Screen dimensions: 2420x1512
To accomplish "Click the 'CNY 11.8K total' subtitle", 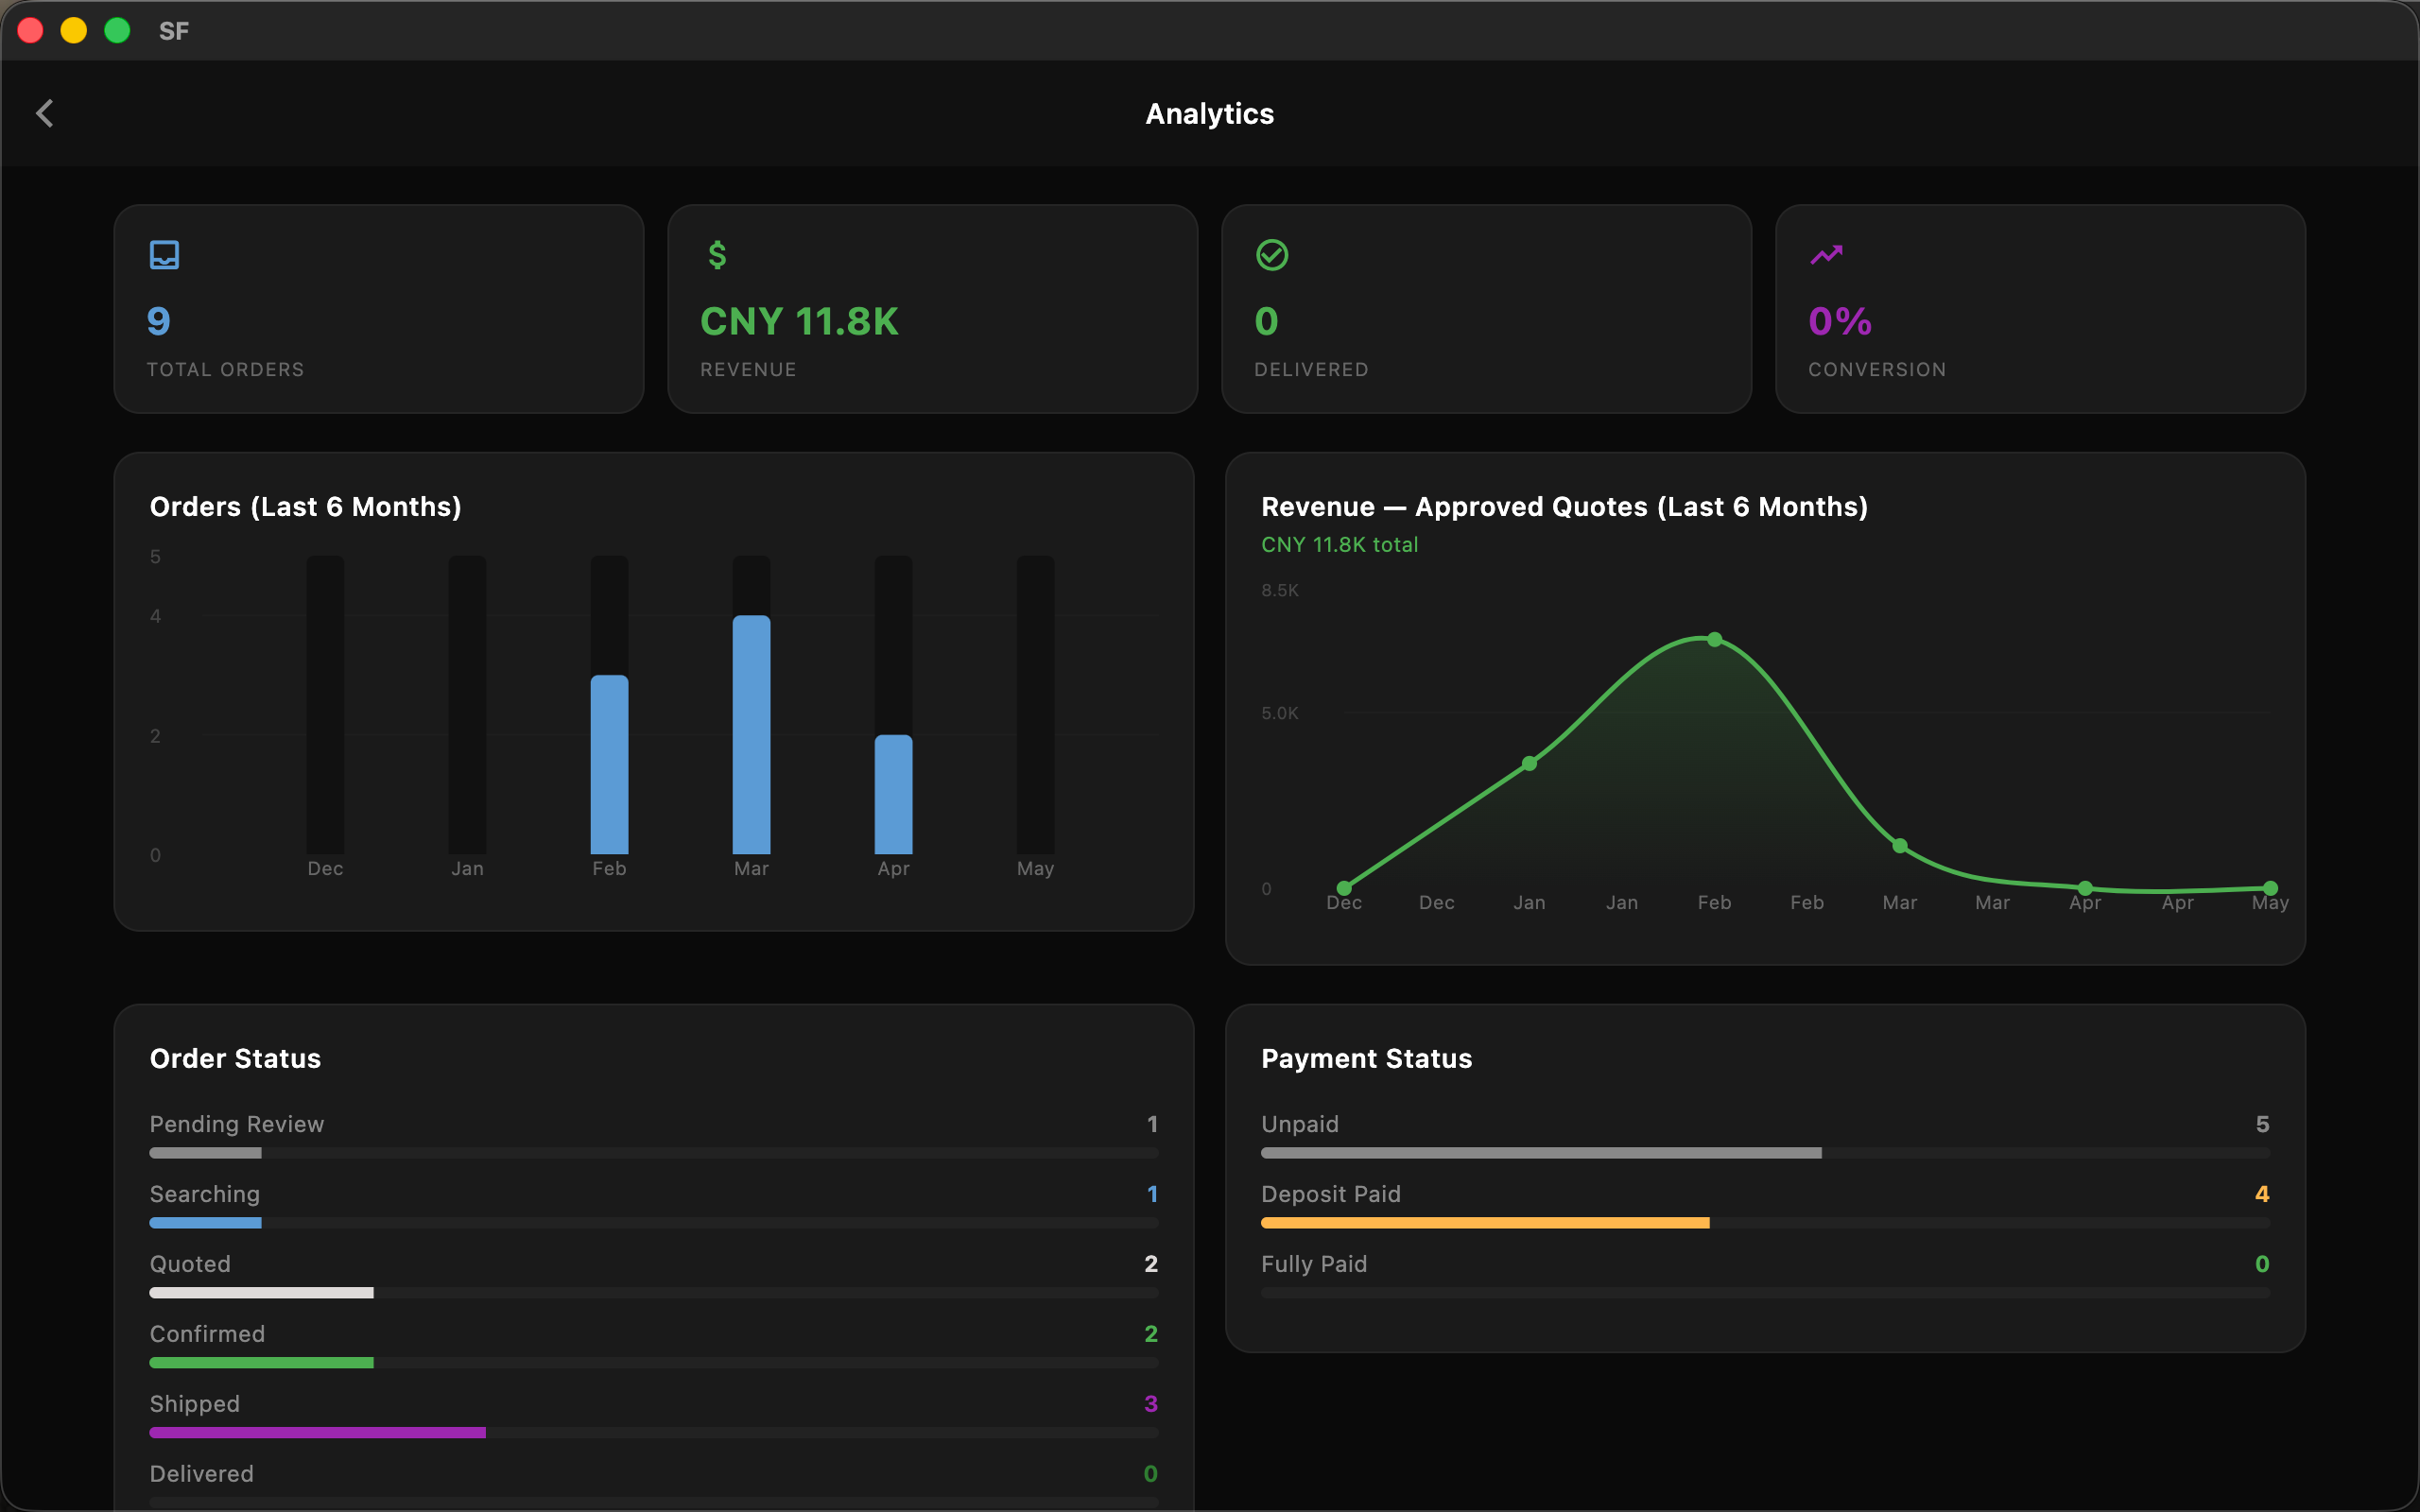I will 1339,545.
